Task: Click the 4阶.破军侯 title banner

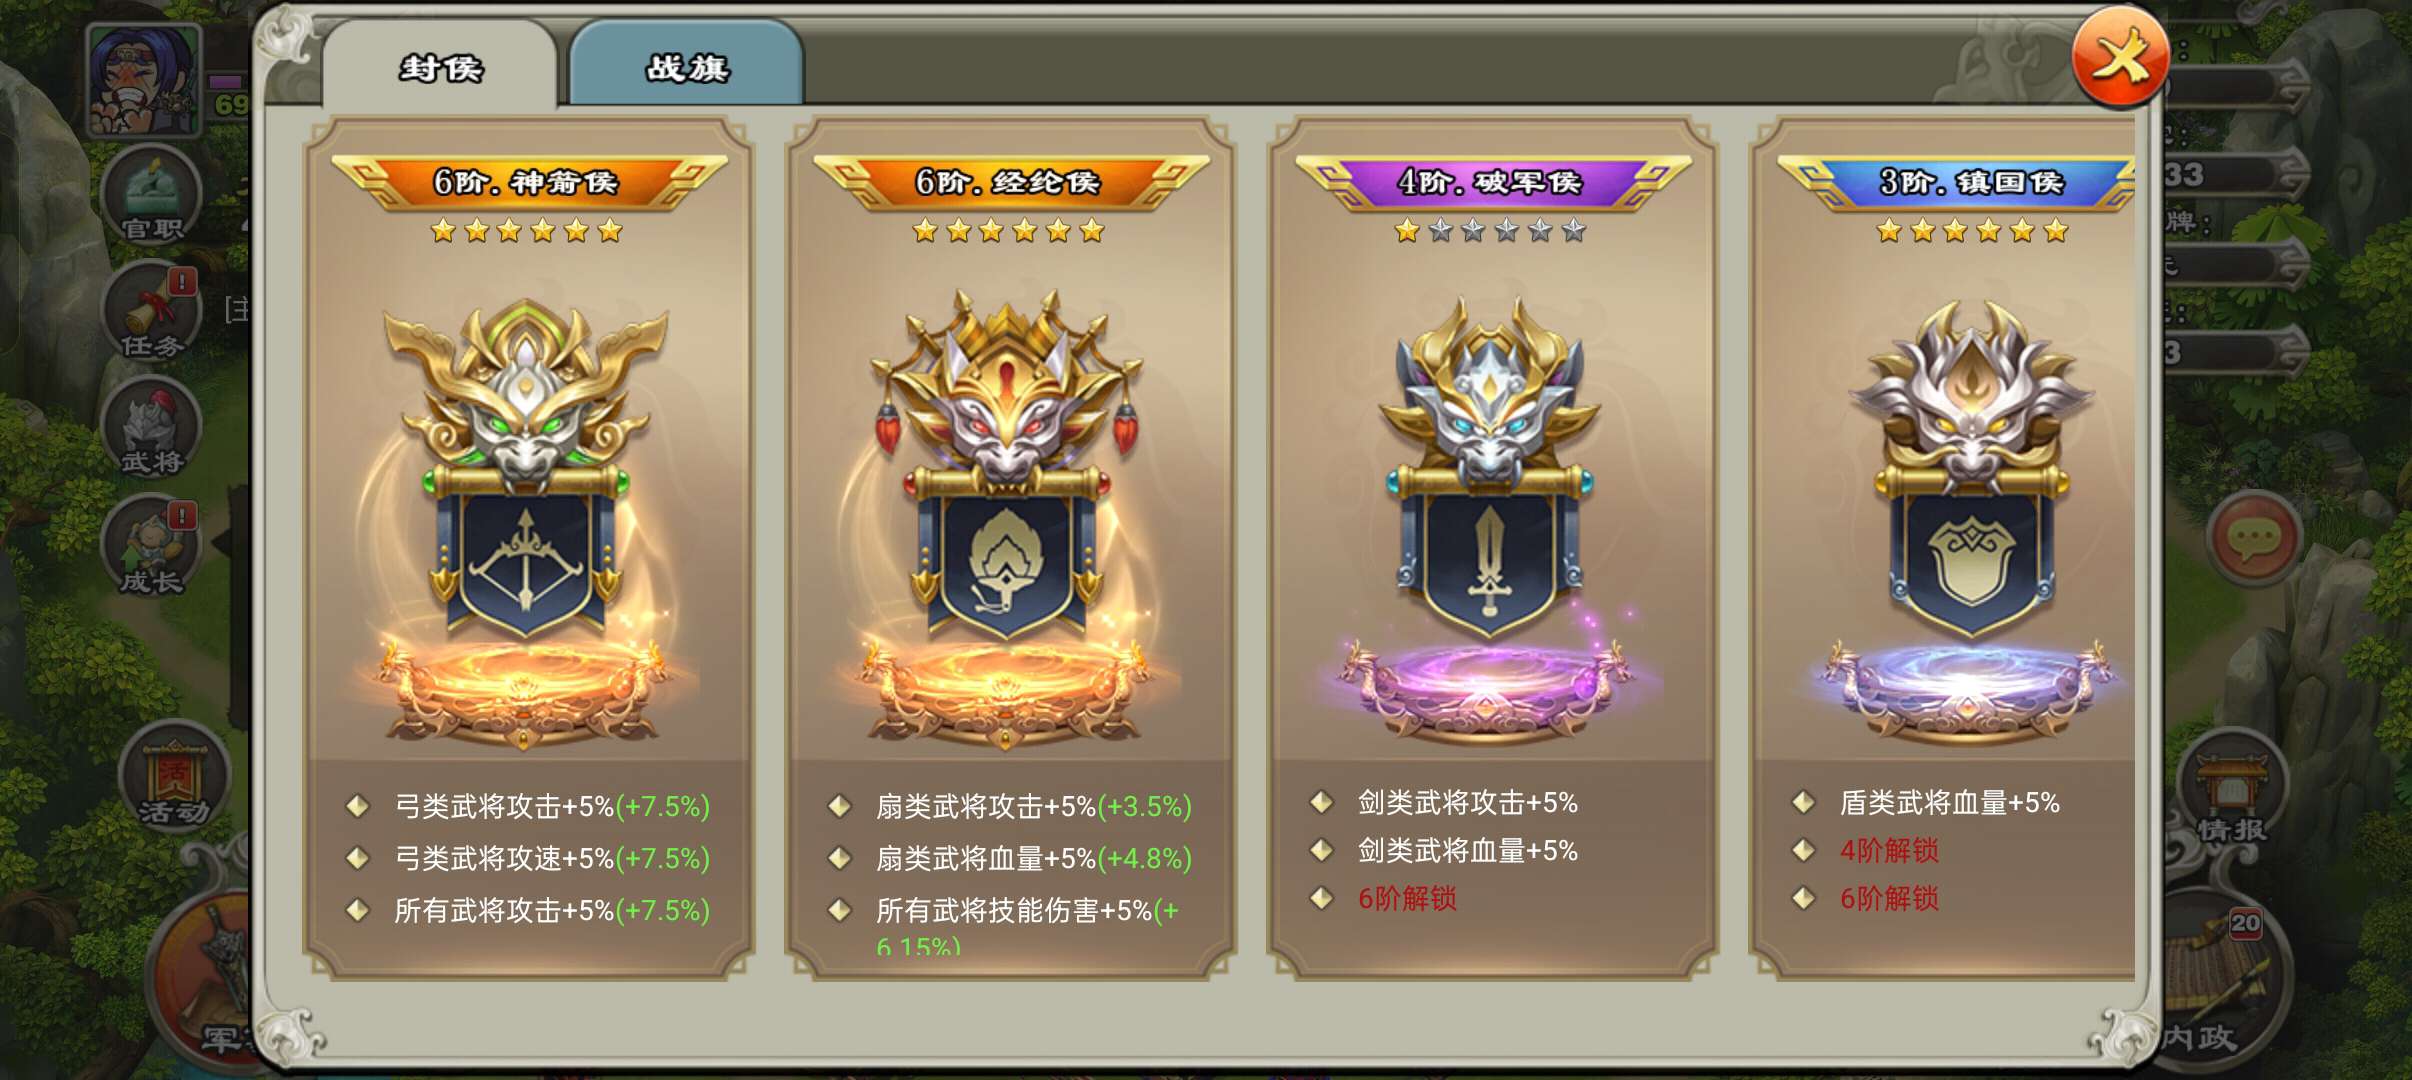Action: [x=1491, y=182]
